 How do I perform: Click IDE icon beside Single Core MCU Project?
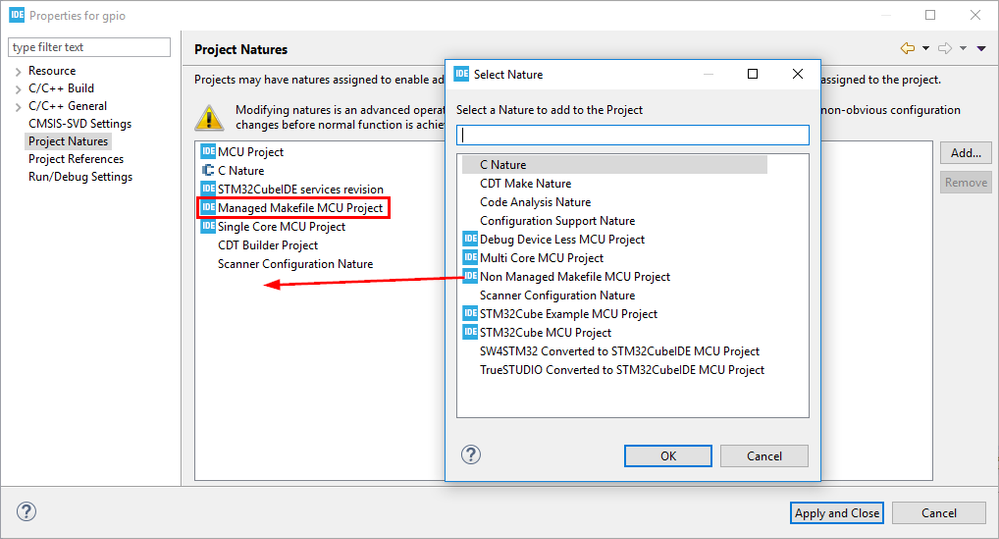tap(208, 226)
